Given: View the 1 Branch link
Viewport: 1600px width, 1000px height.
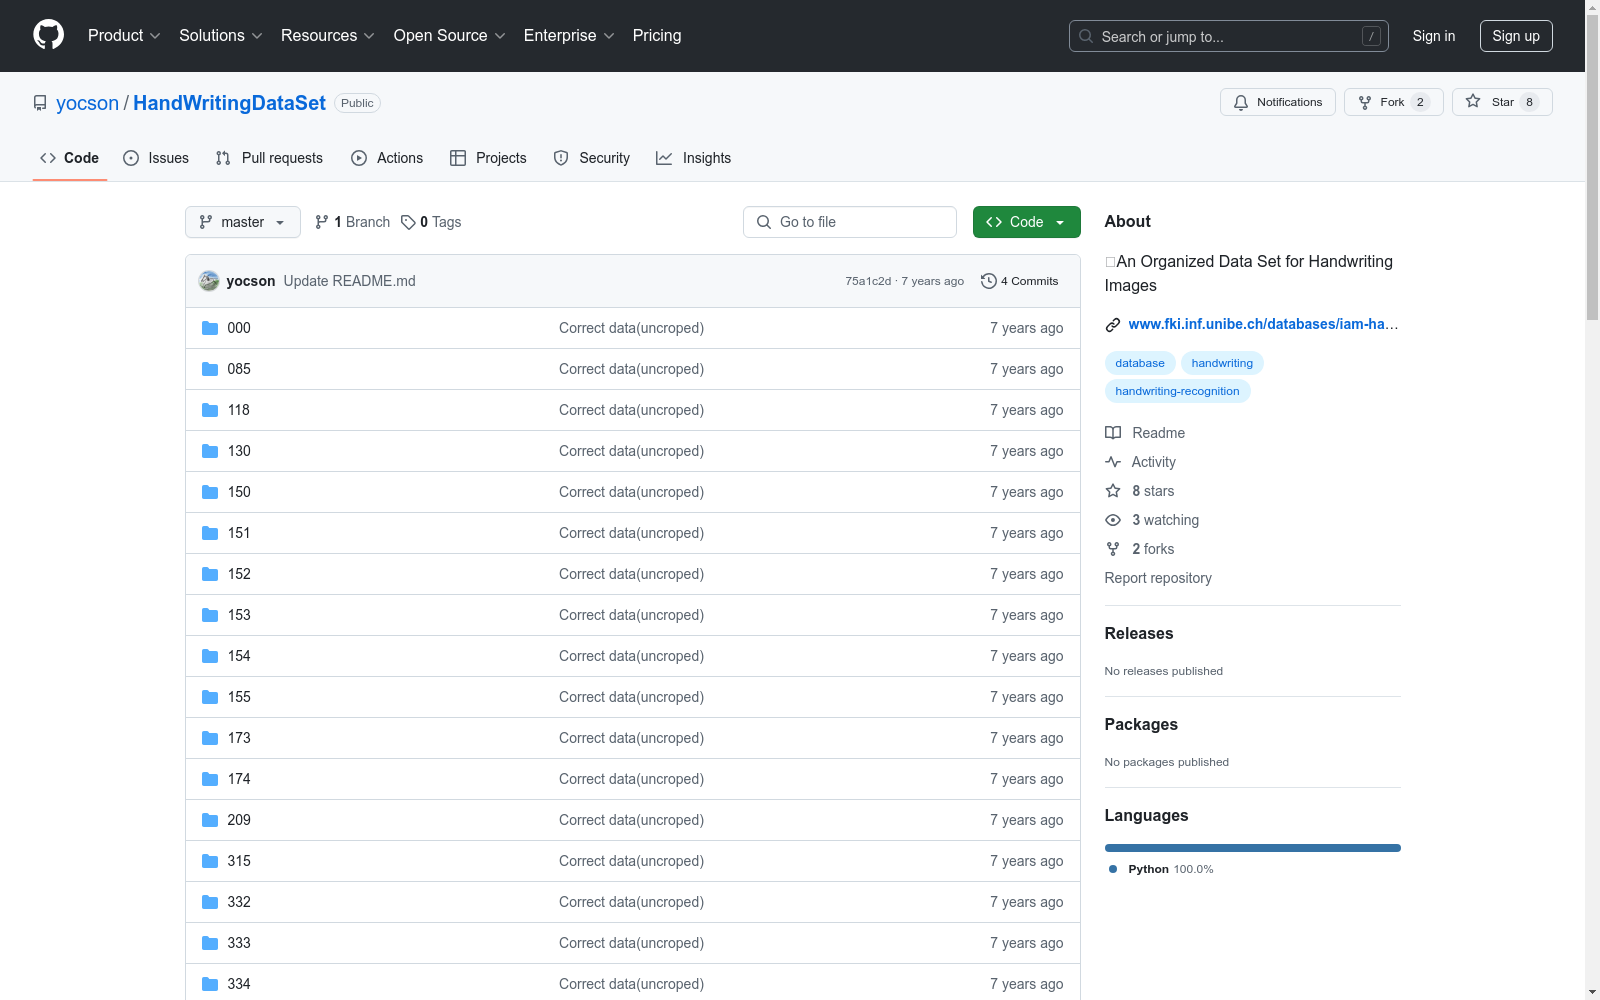Looking at the screenshot, I should click(352, 222).
